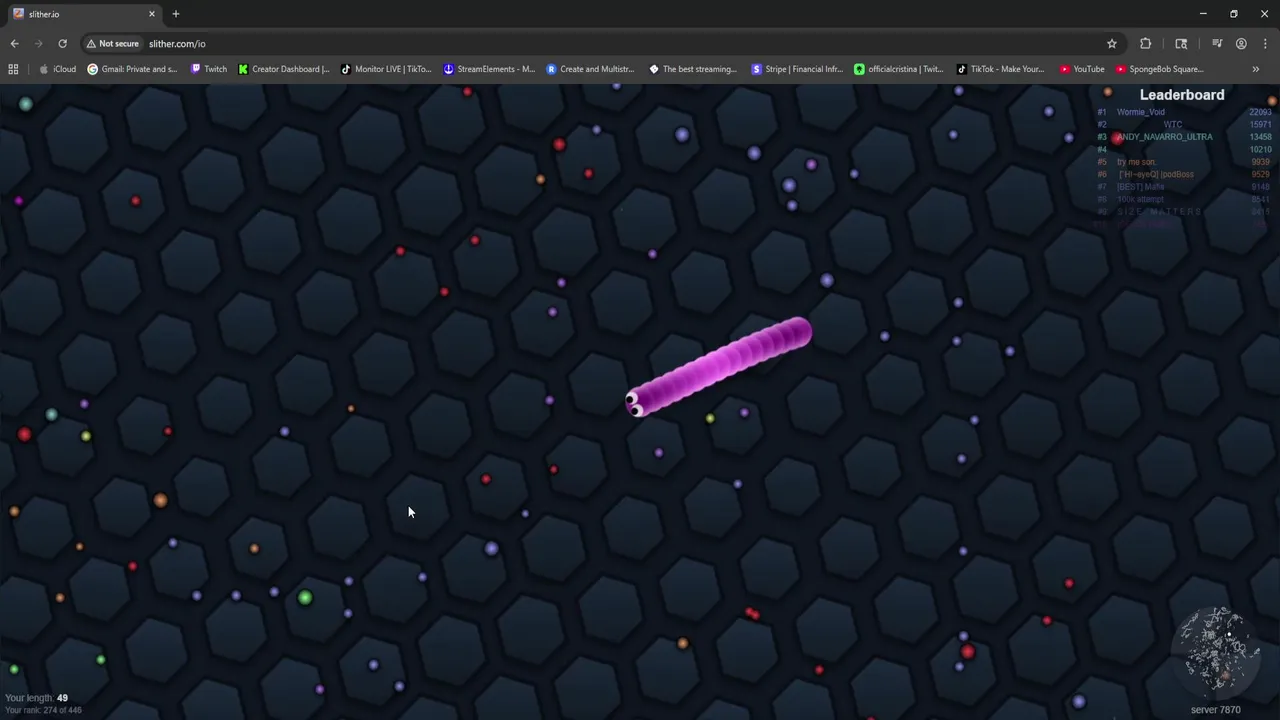
Task: Open the Creator Dashboard bookmark
Action: point(284,69)
